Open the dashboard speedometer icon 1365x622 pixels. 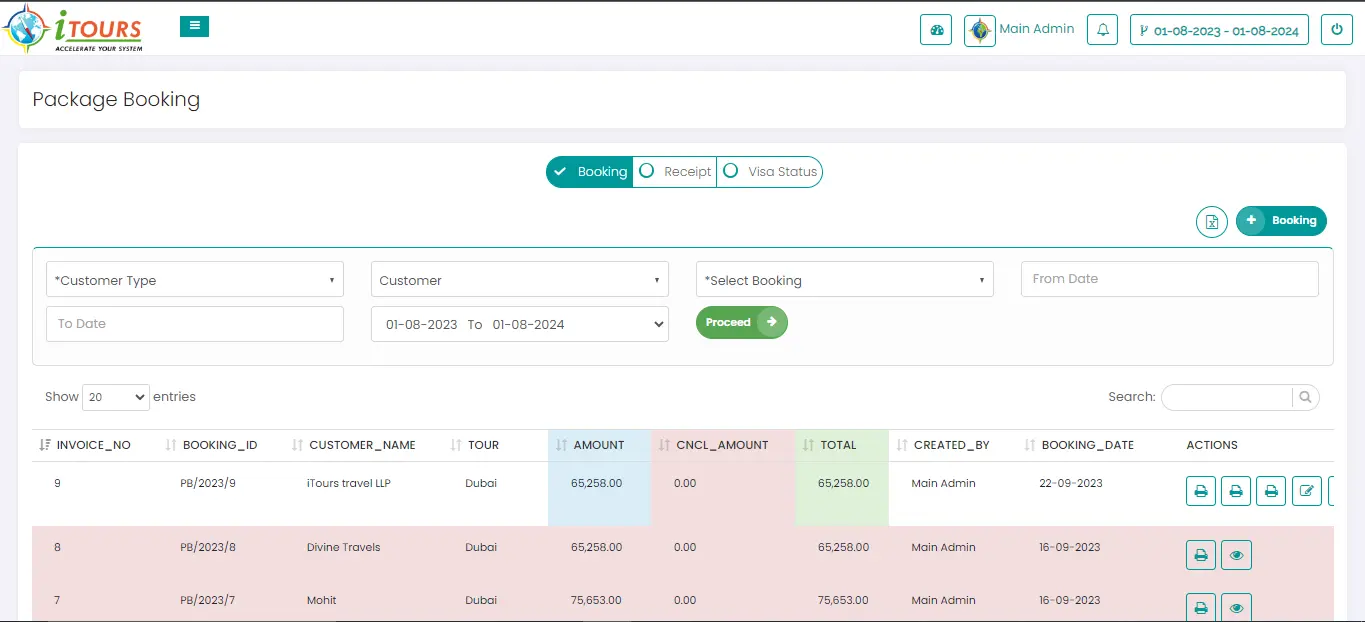(936, 30)
